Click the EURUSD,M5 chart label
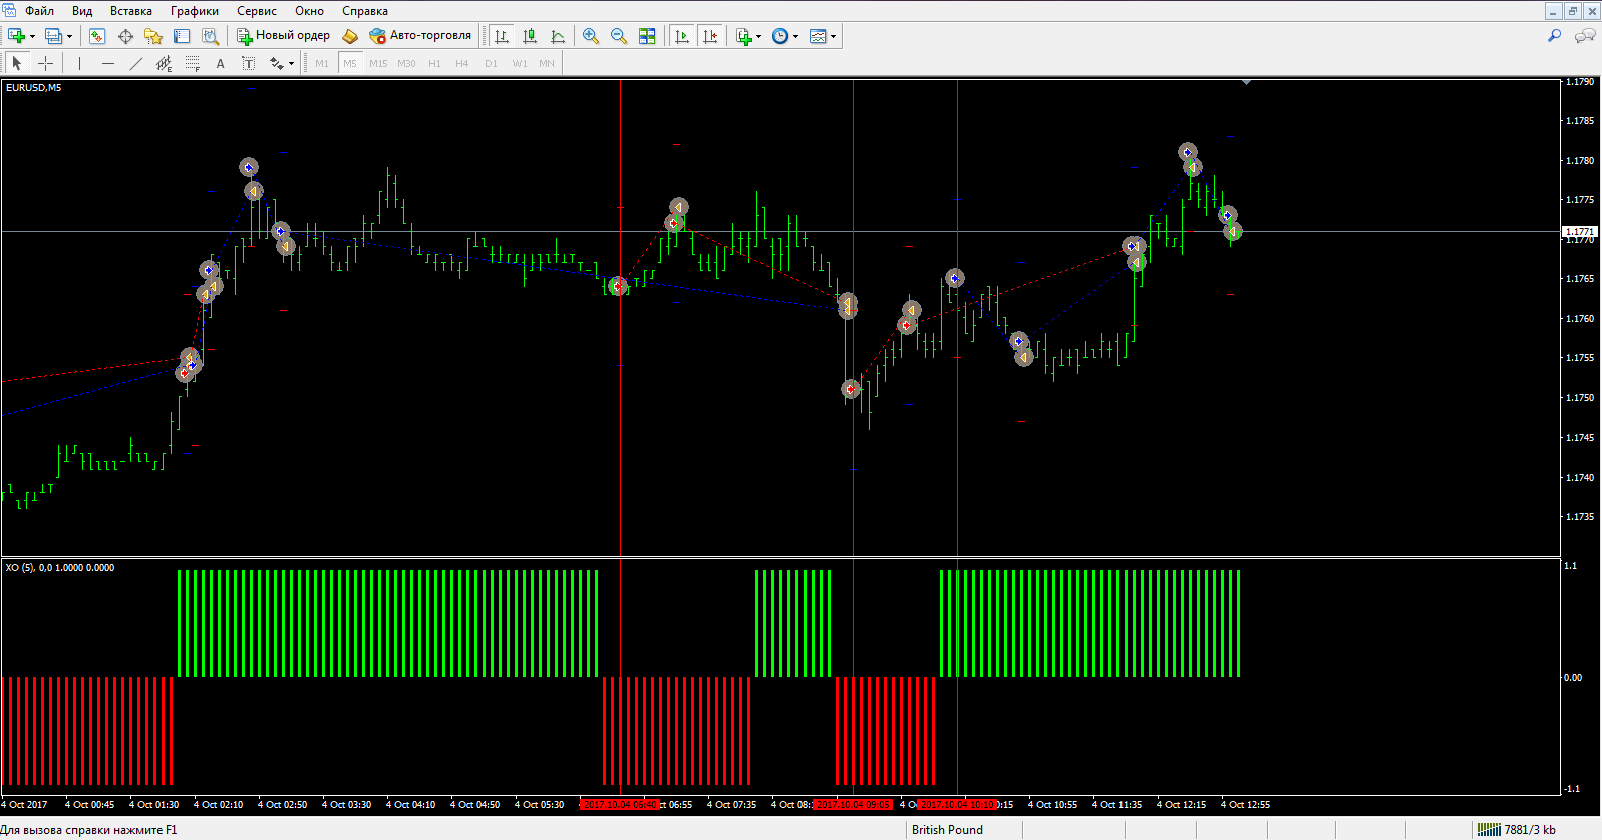This screenshot has width=1602, height=840. pyautogui.click(x=33, y=88)
